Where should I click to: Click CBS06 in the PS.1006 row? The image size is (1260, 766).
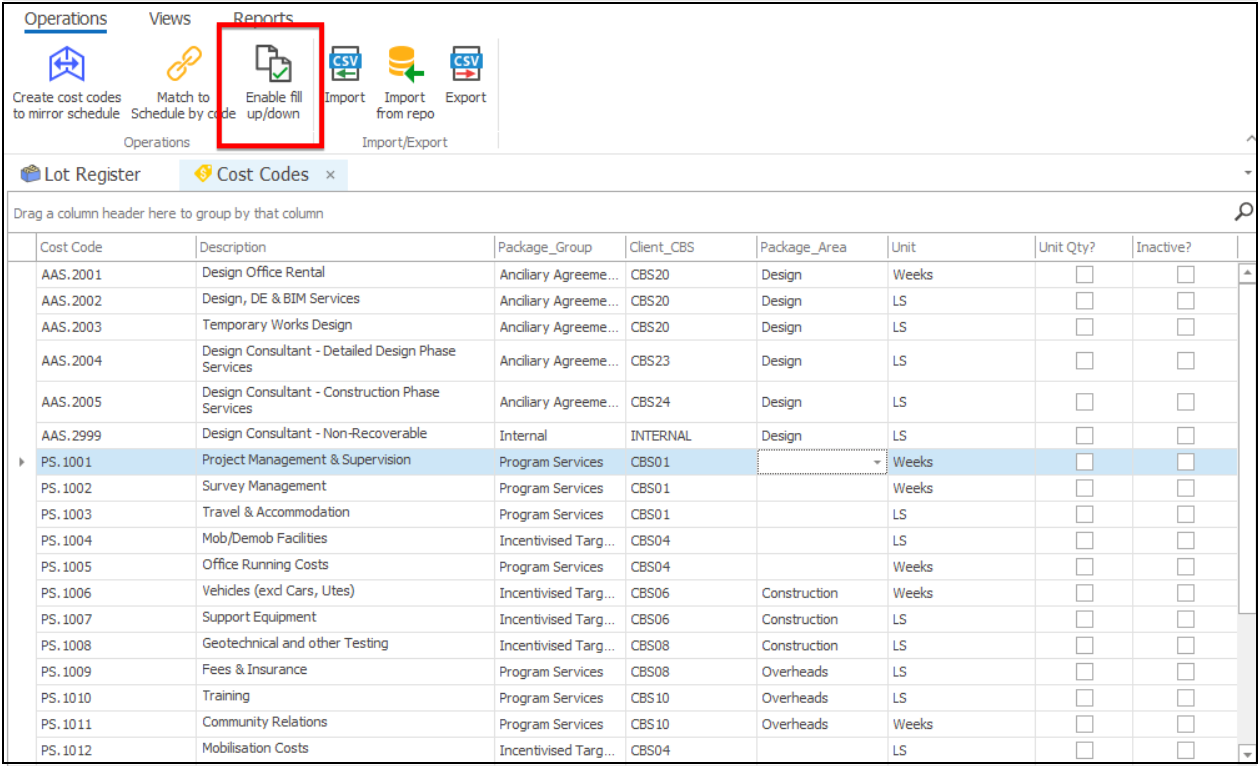690,593
